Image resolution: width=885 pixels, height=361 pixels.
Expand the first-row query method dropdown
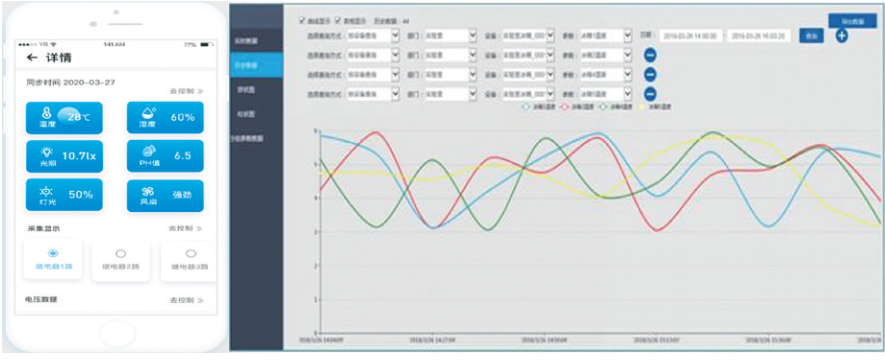coord(373,36)
